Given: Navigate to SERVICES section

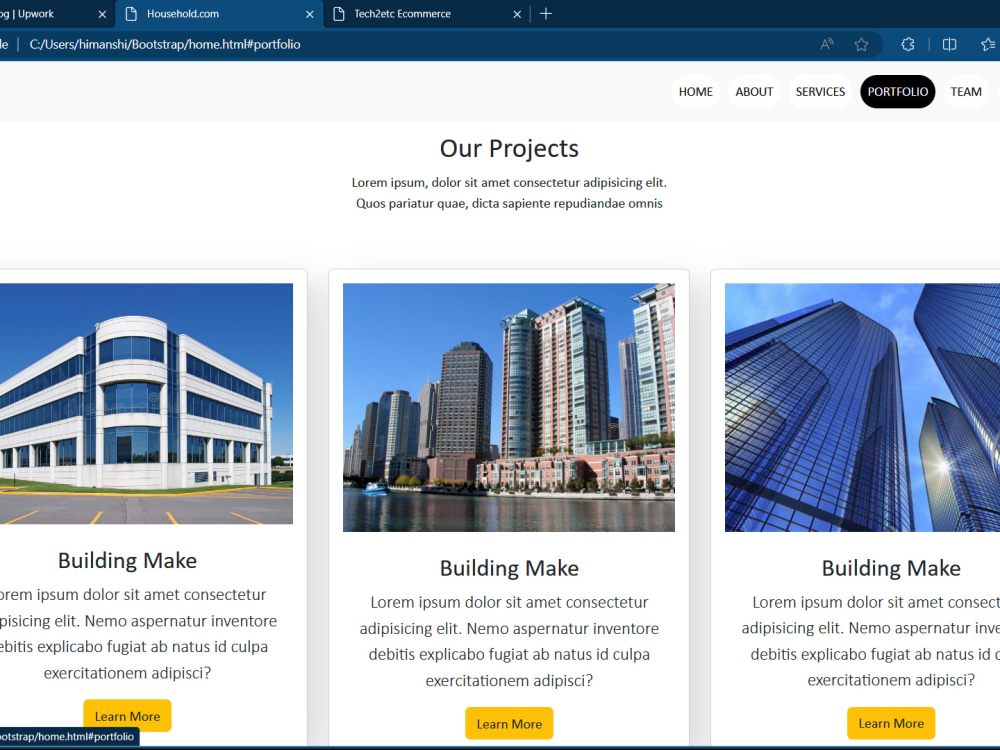Looking at the screenshot, I should tap(820, 92).
